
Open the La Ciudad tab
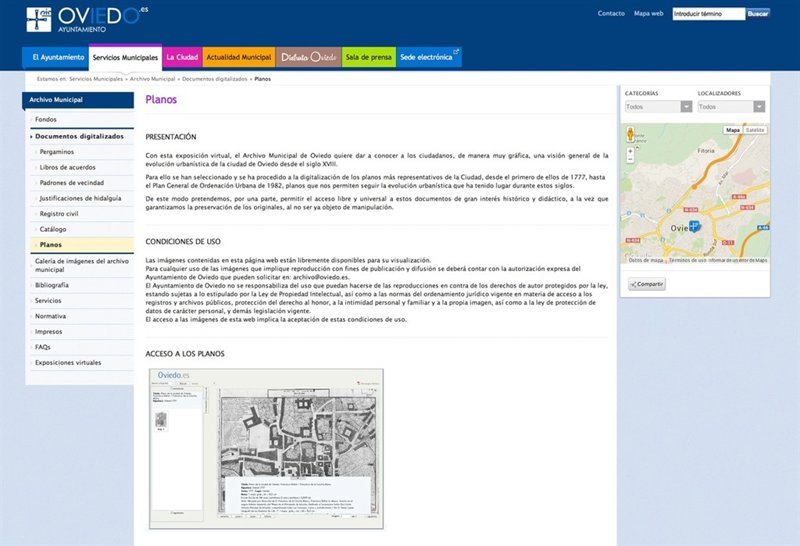click(x=183, y=58)
